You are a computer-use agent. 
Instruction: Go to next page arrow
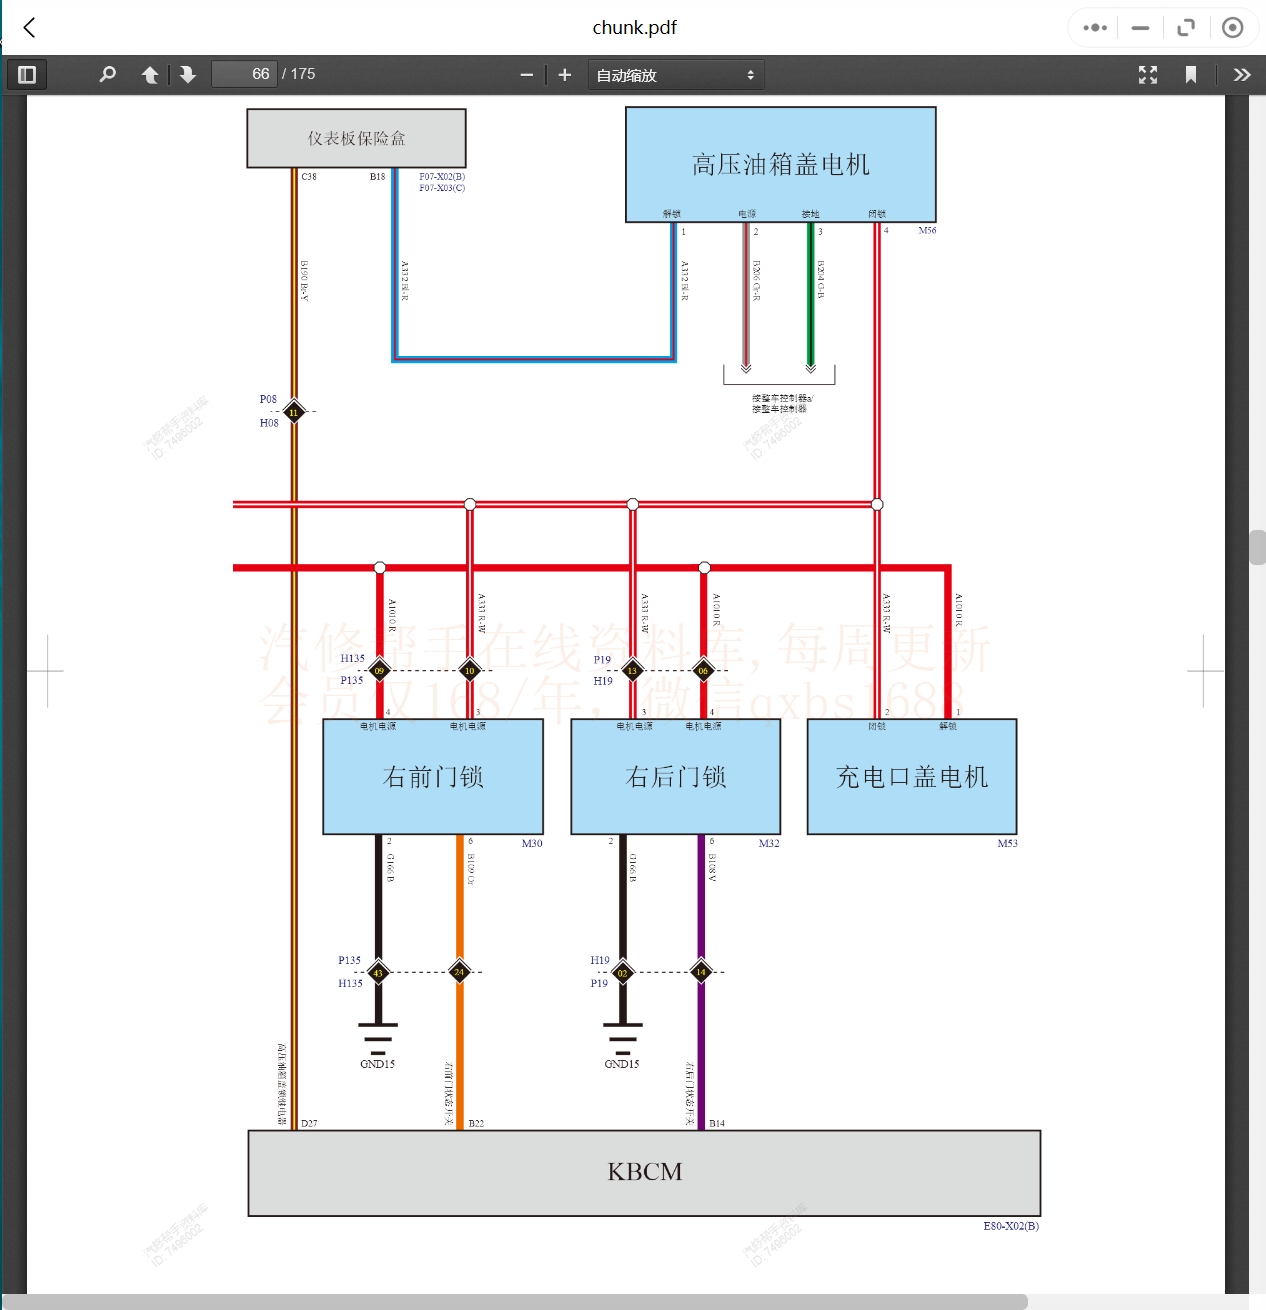tap(187, 74)
